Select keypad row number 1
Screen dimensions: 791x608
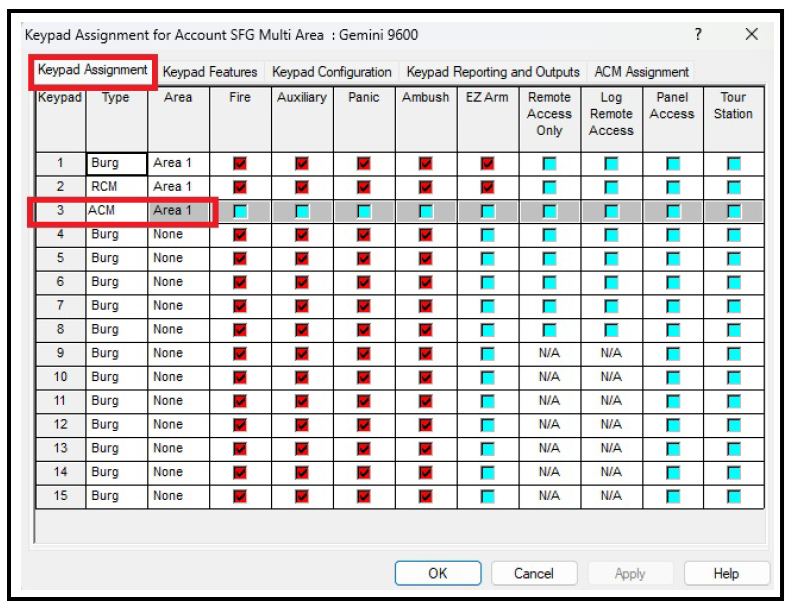(x=61, y=163)
